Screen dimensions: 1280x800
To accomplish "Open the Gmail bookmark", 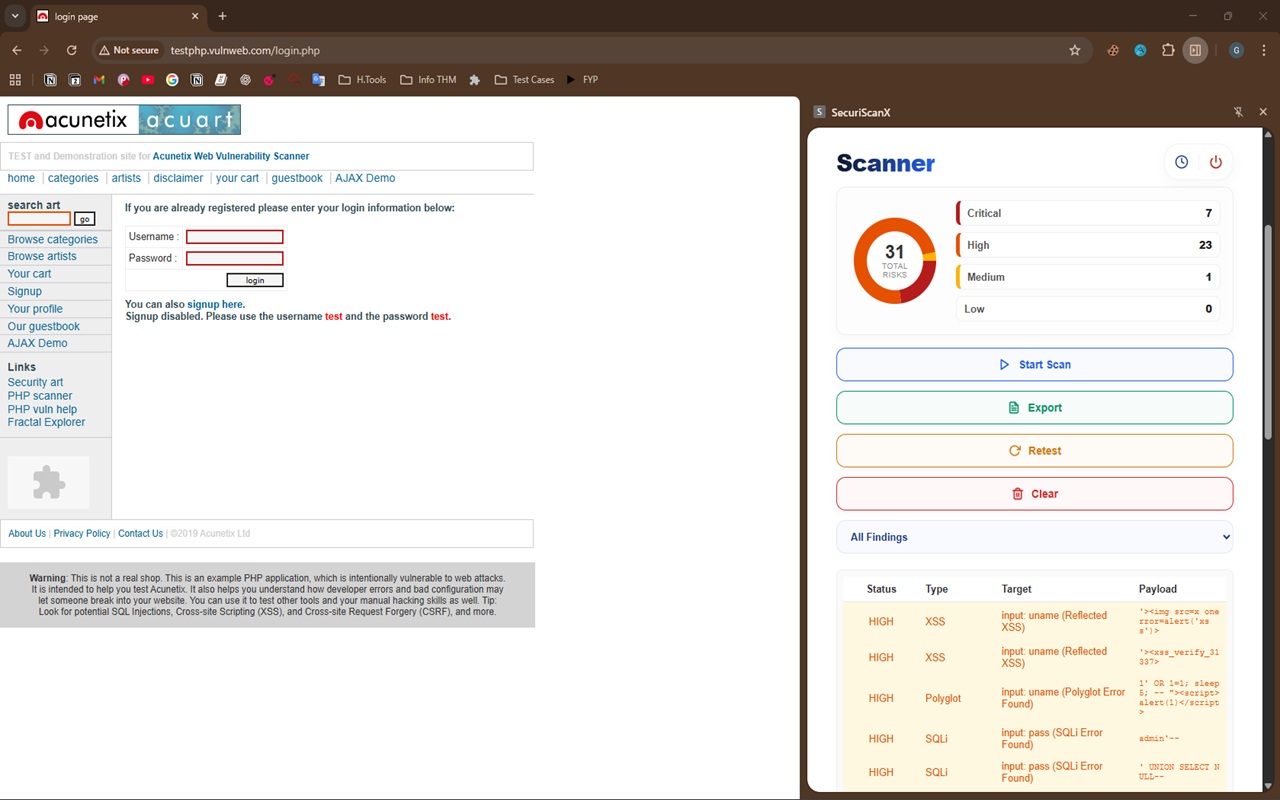I will (99, 80).
